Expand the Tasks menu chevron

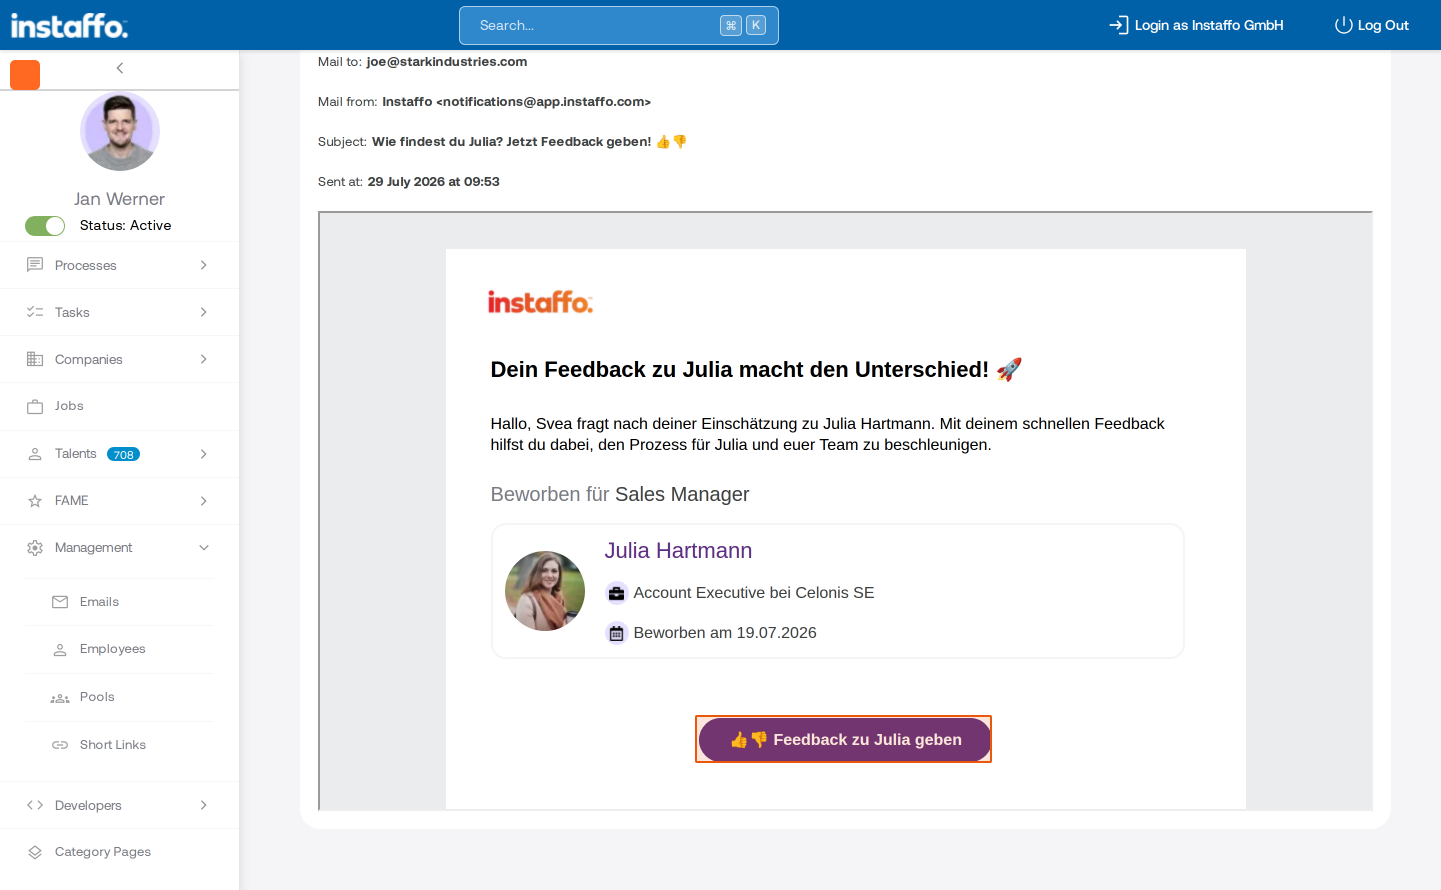point(204,312)
